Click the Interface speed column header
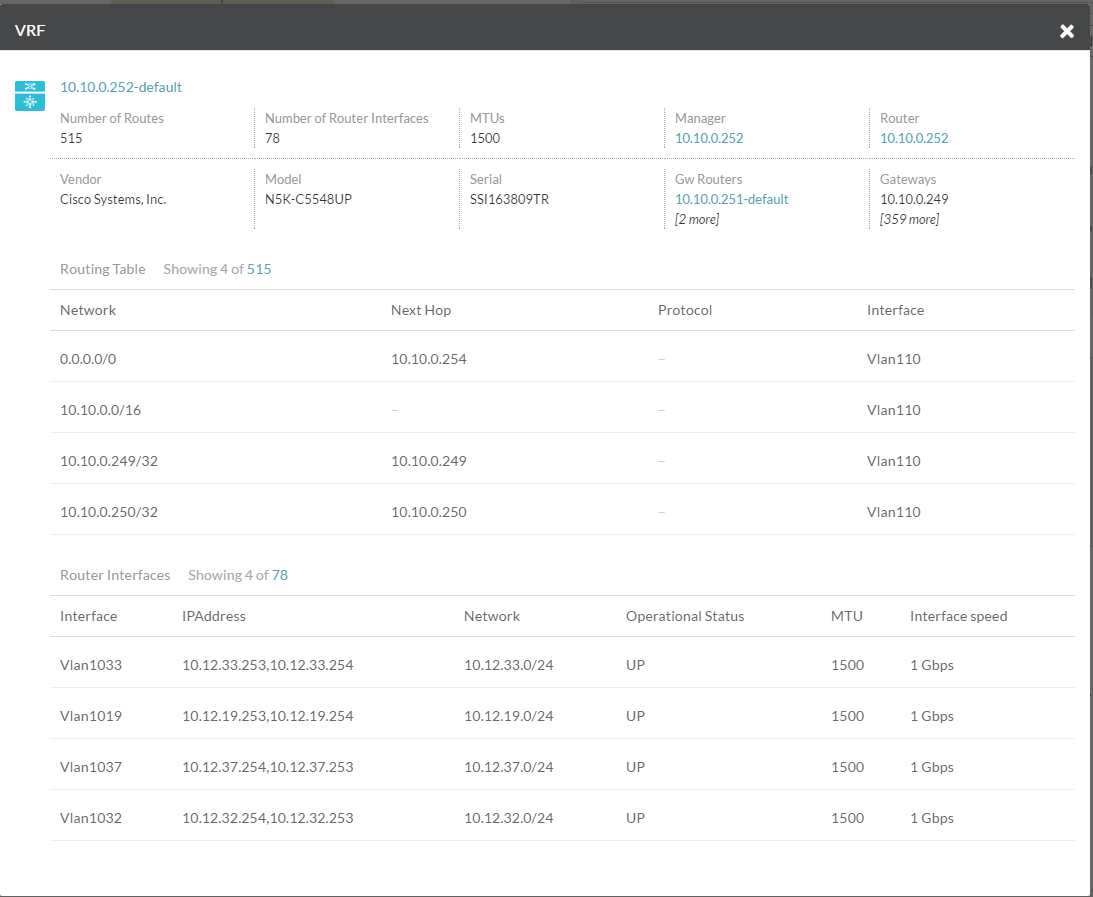Viewport: 1093px width, 897px height. [958, 616]
